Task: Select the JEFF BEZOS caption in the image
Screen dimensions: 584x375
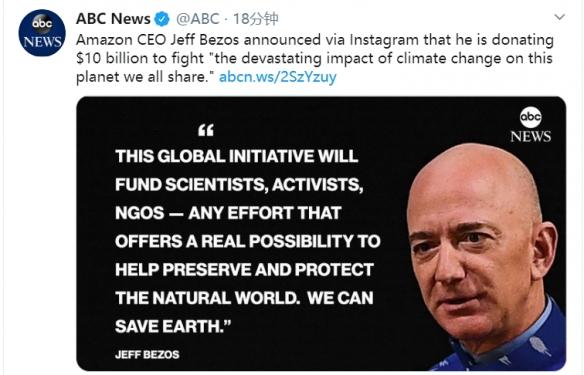Action: coord(147,354)
